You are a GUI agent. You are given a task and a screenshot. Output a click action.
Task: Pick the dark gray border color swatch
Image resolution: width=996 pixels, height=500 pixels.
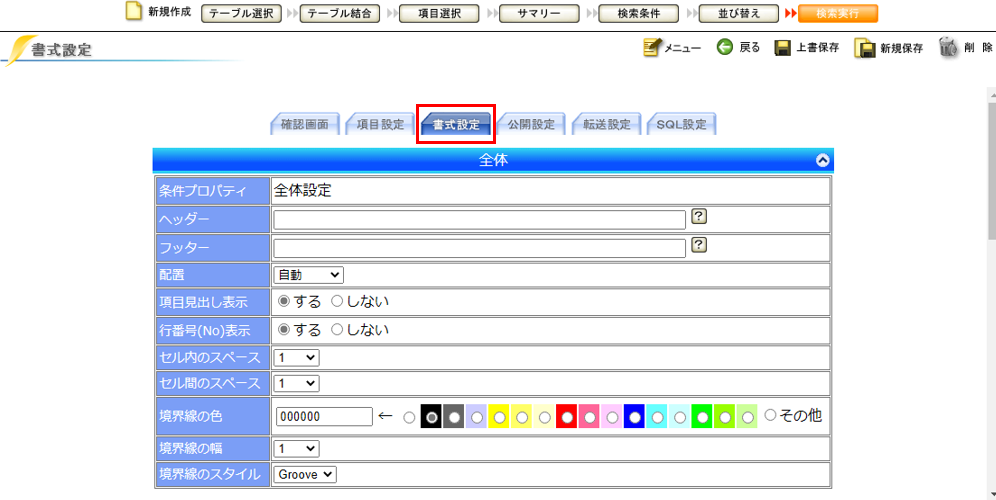coord(454,417)
